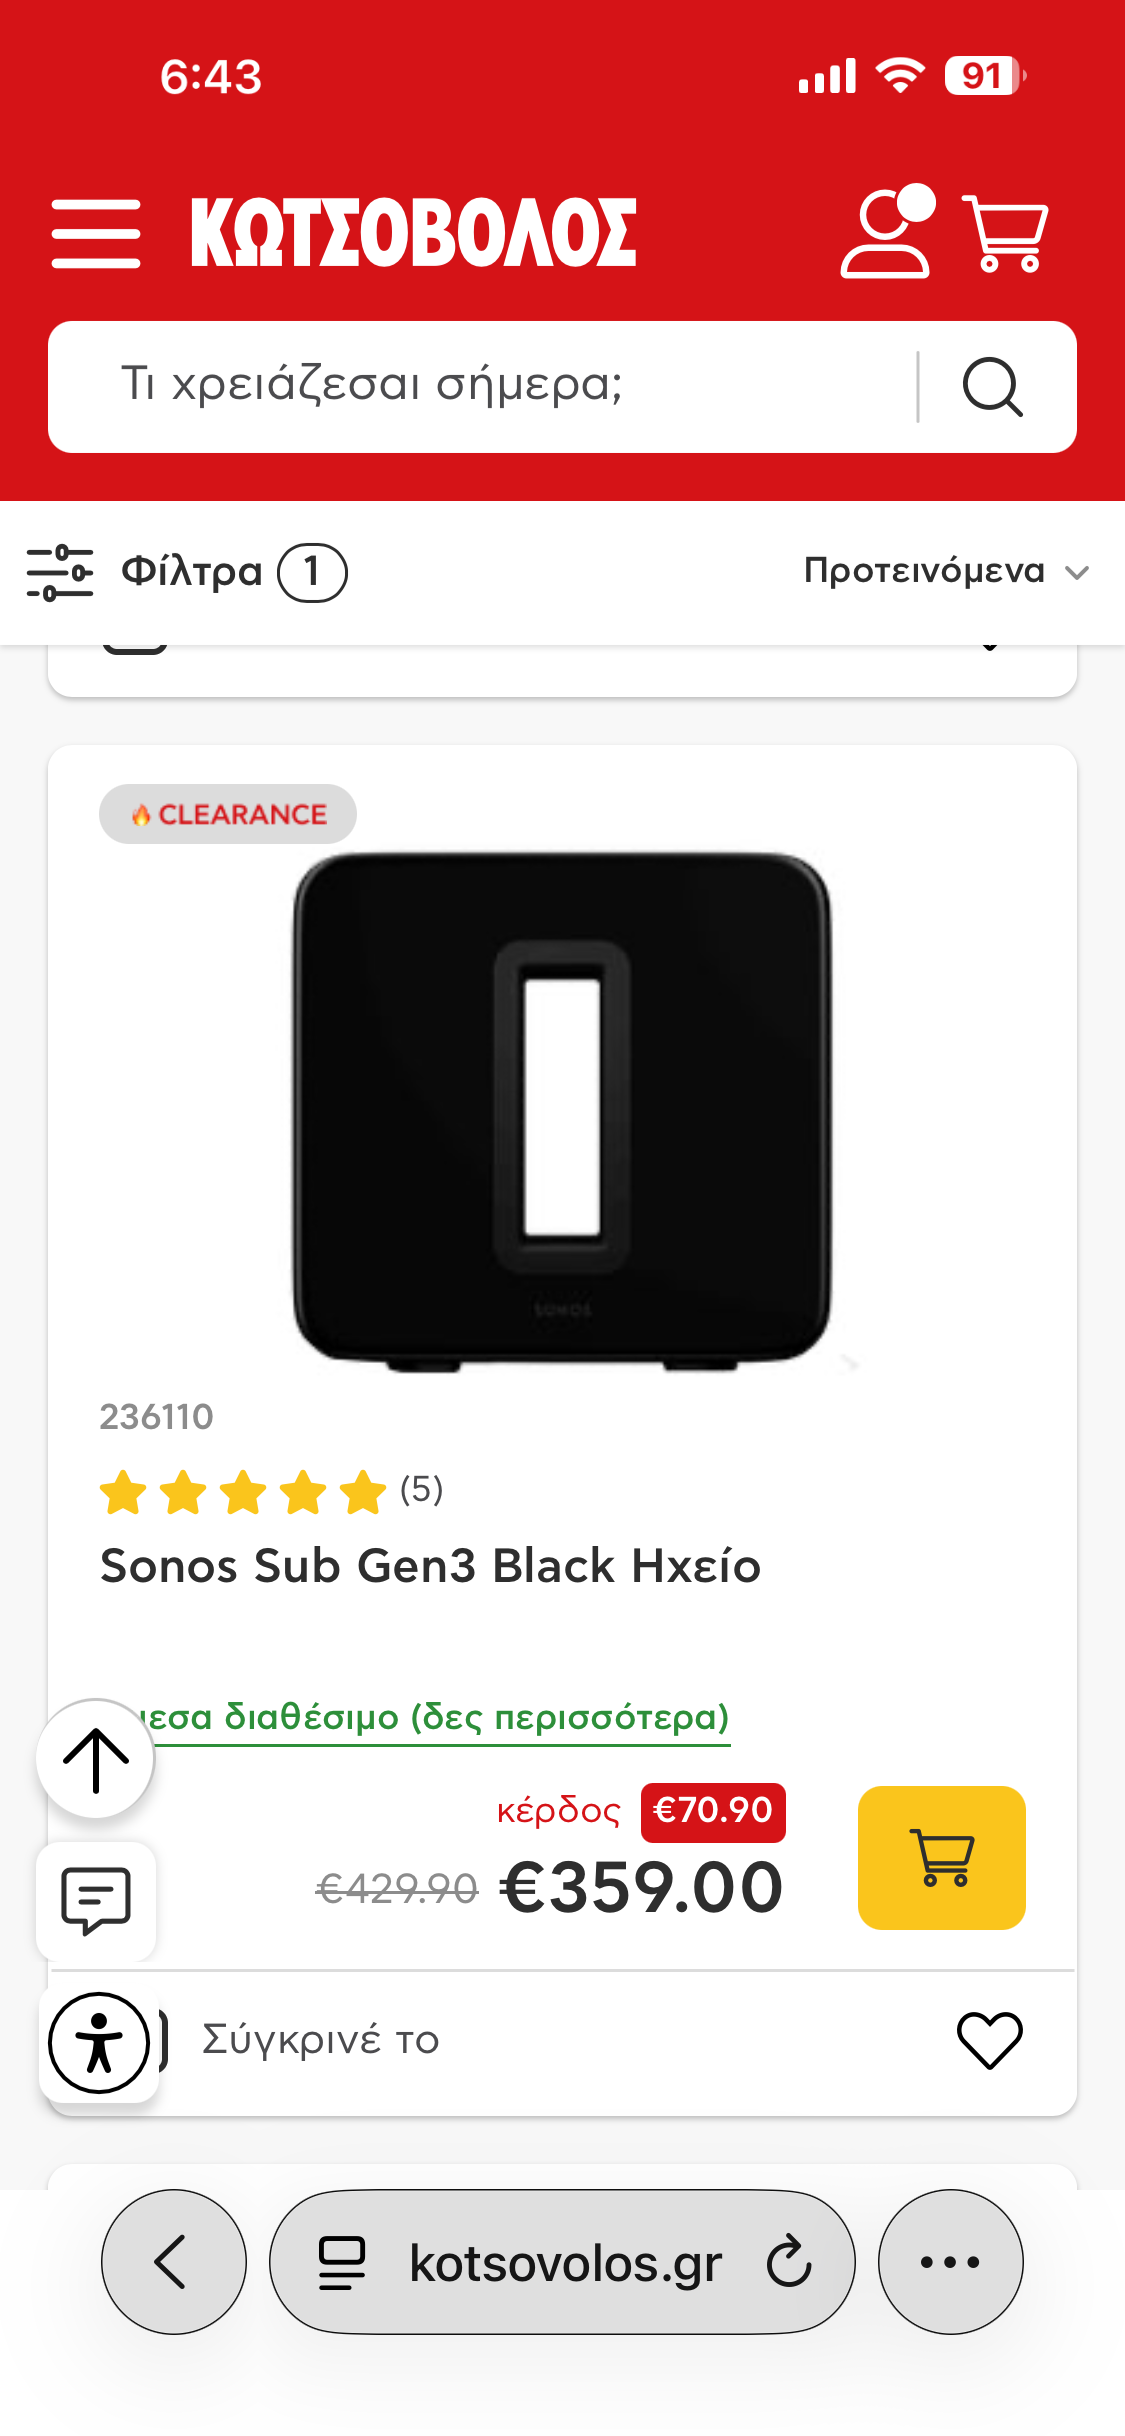The width and height of the screenshot is (1125, 2436).
Task: Open accessibility options widget
Action: [x=99, y=2043]
